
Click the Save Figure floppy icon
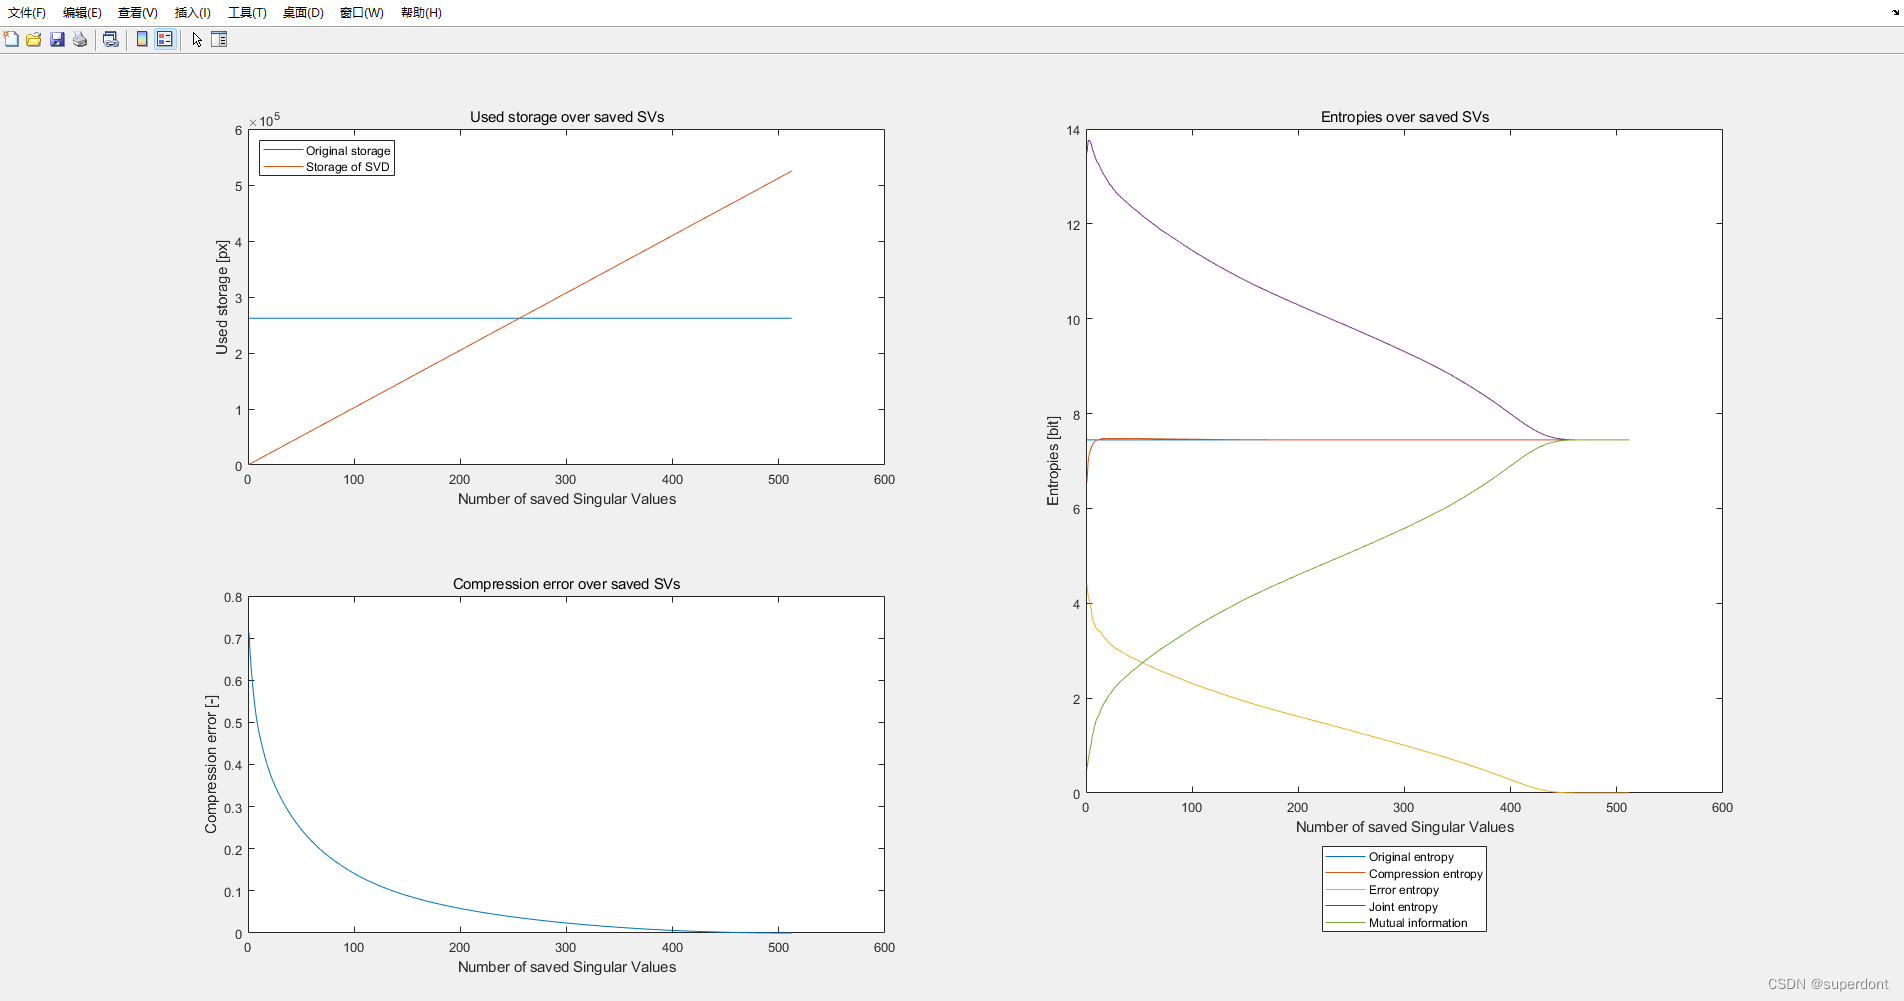point(57,39)
